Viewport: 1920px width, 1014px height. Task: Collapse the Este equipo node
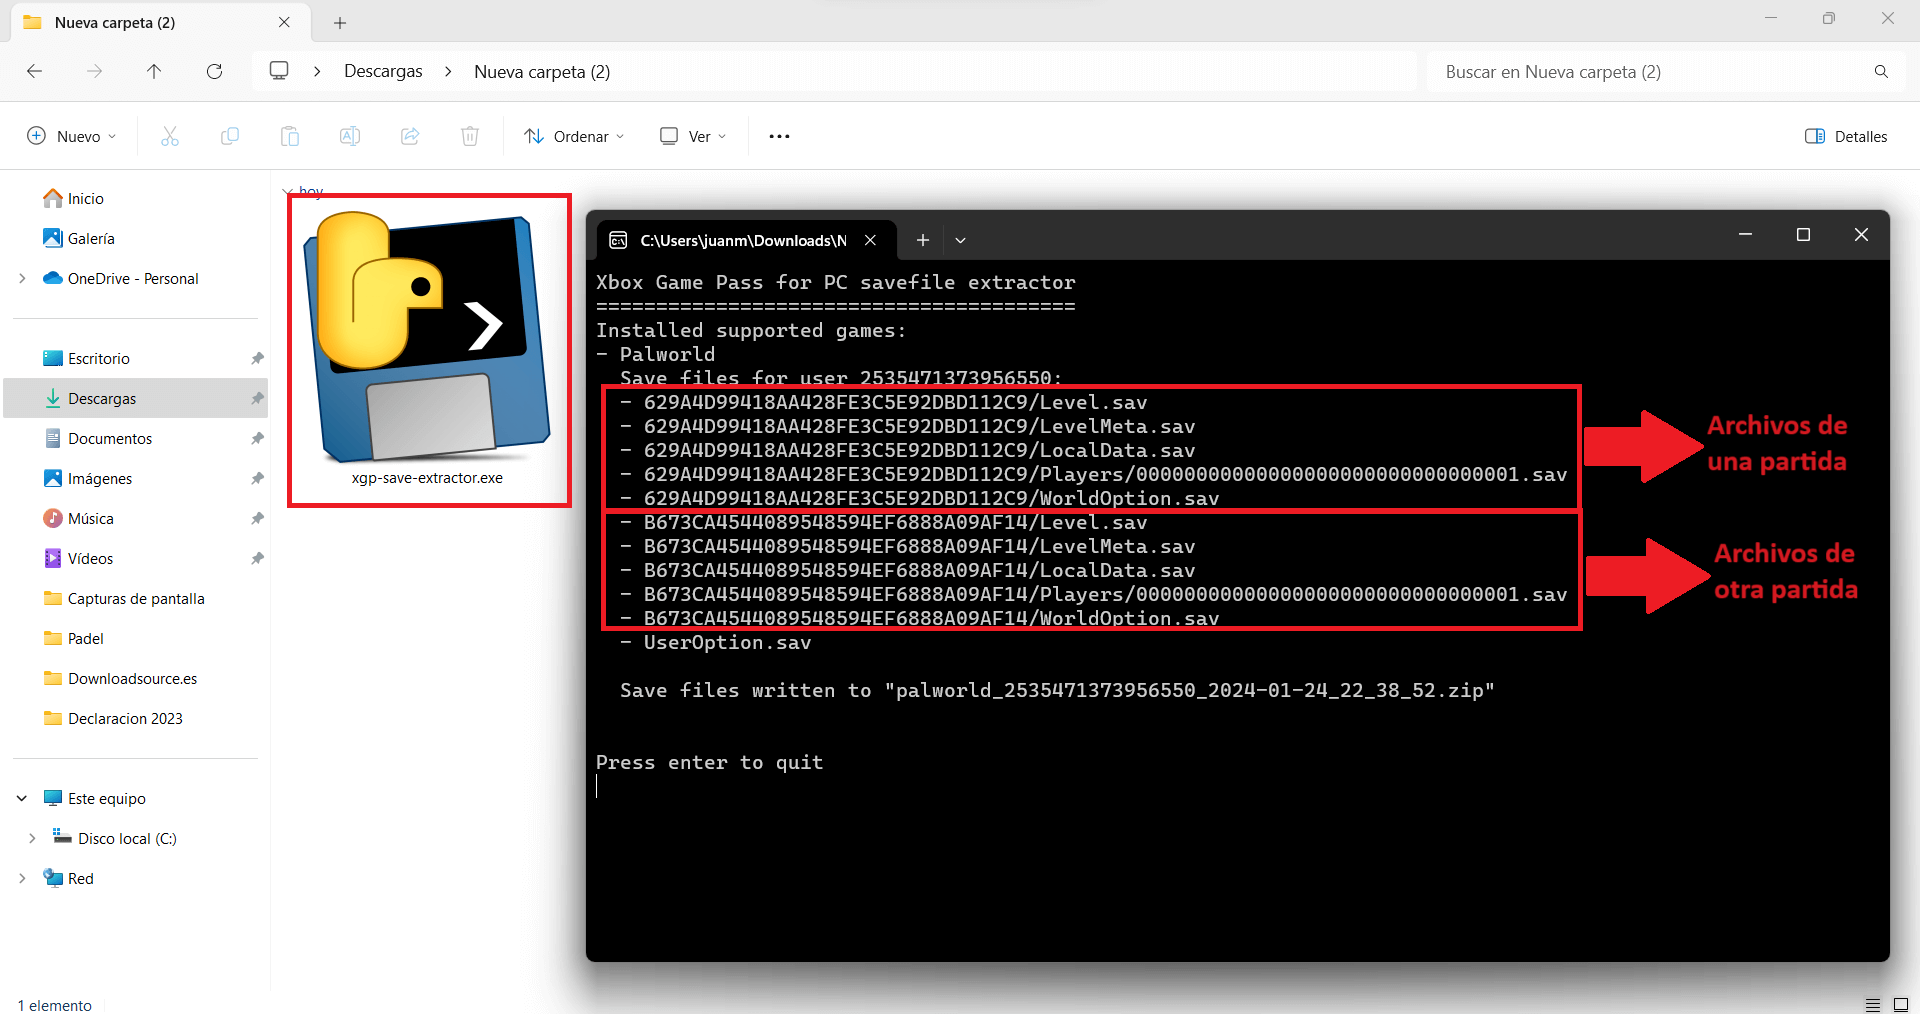[22, 798]
